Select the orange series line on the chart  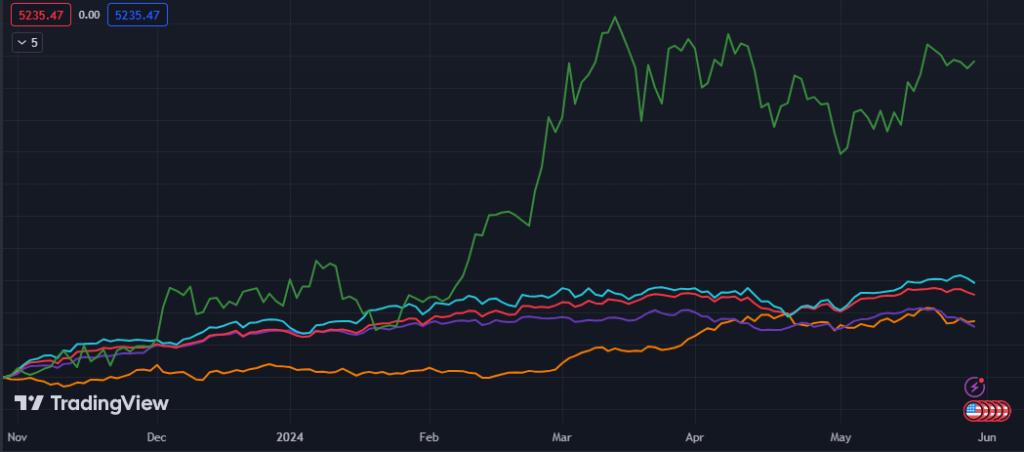coord(600,349)
